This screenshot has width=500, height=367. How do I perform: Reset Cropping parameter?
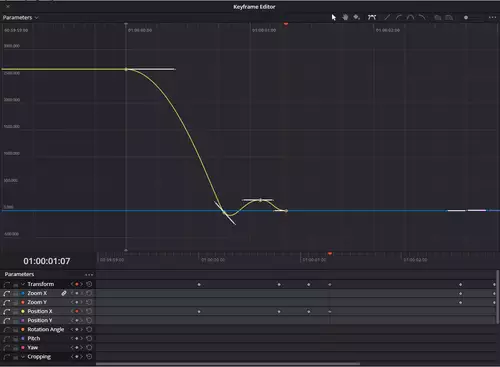[x=89, y=357]
